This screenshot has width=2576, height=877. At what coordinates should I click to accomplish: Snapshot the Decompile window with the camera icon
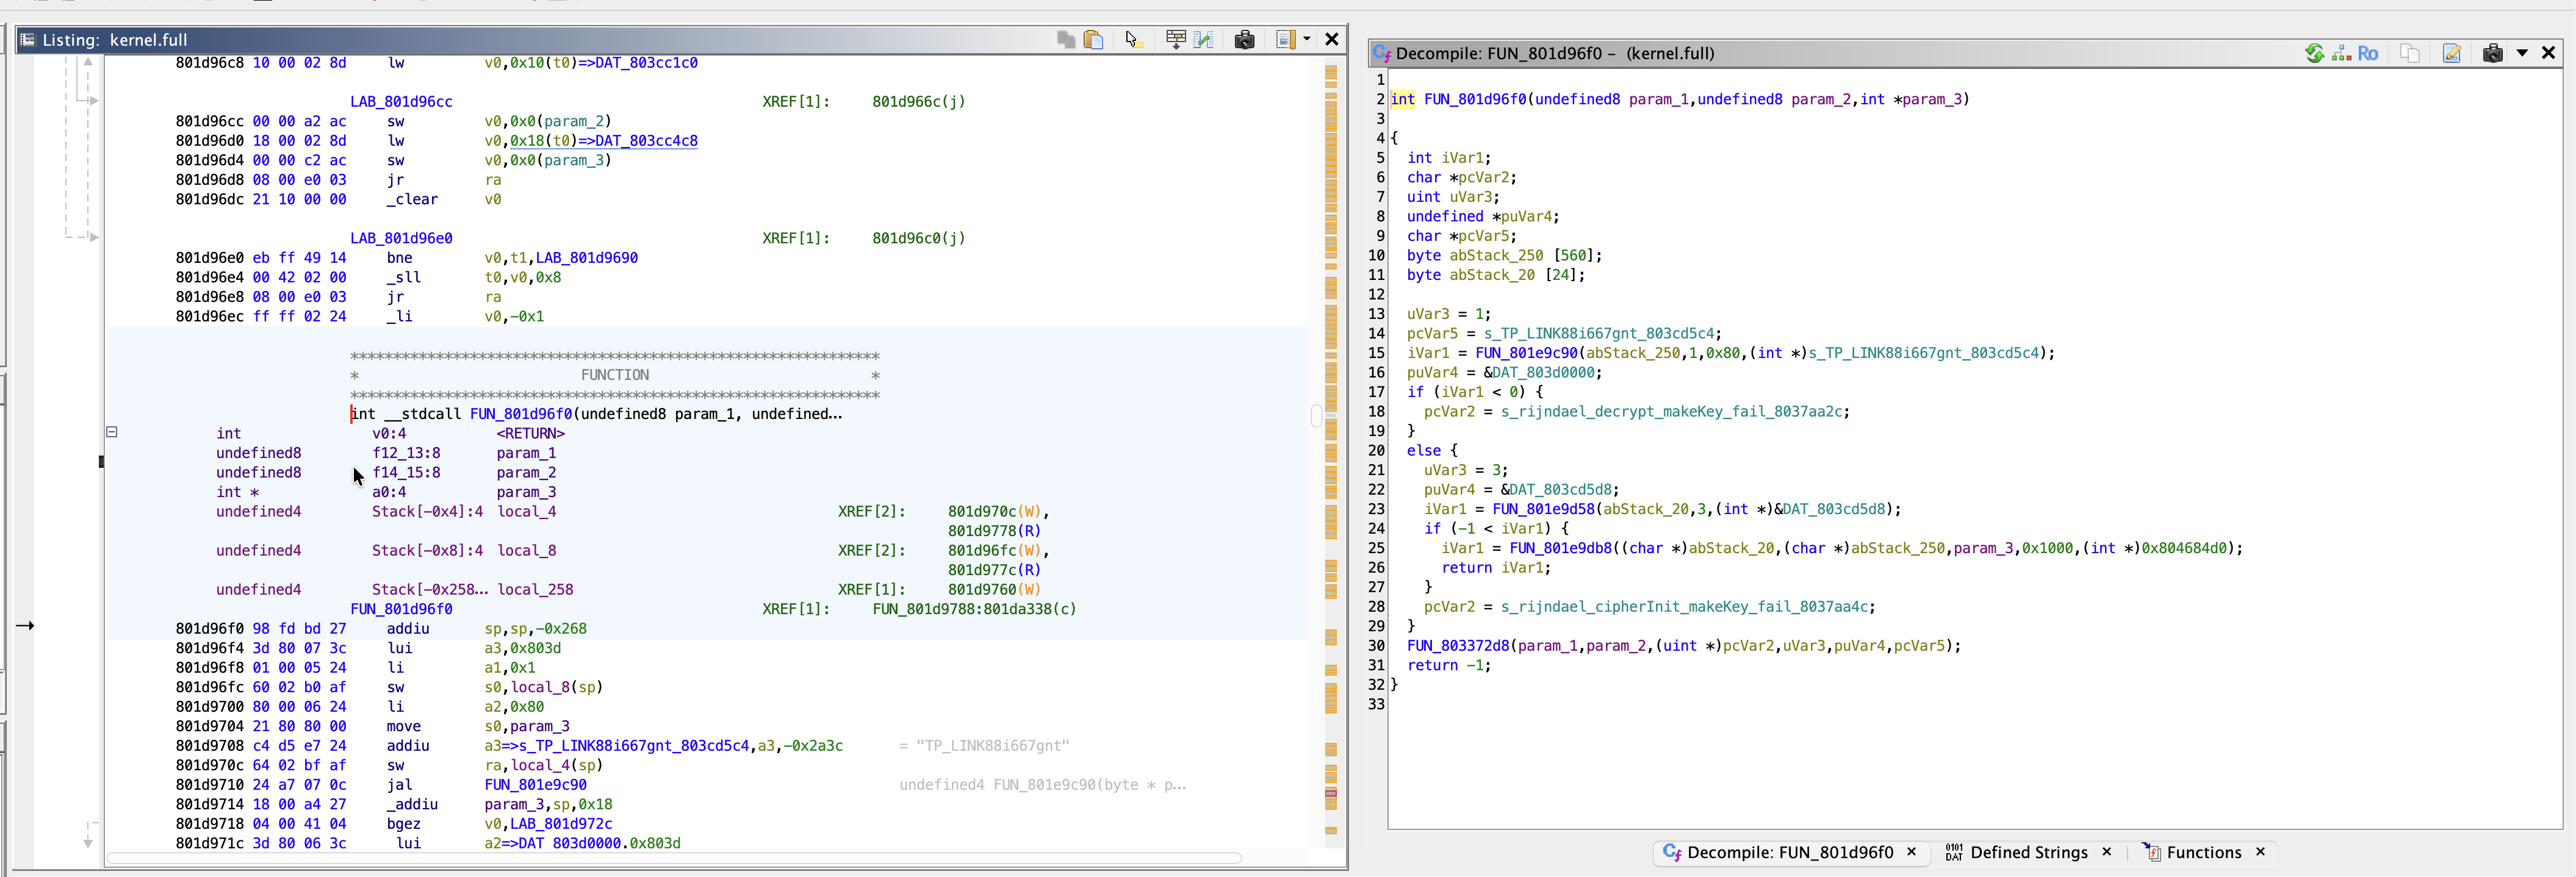click(2492, 54)
